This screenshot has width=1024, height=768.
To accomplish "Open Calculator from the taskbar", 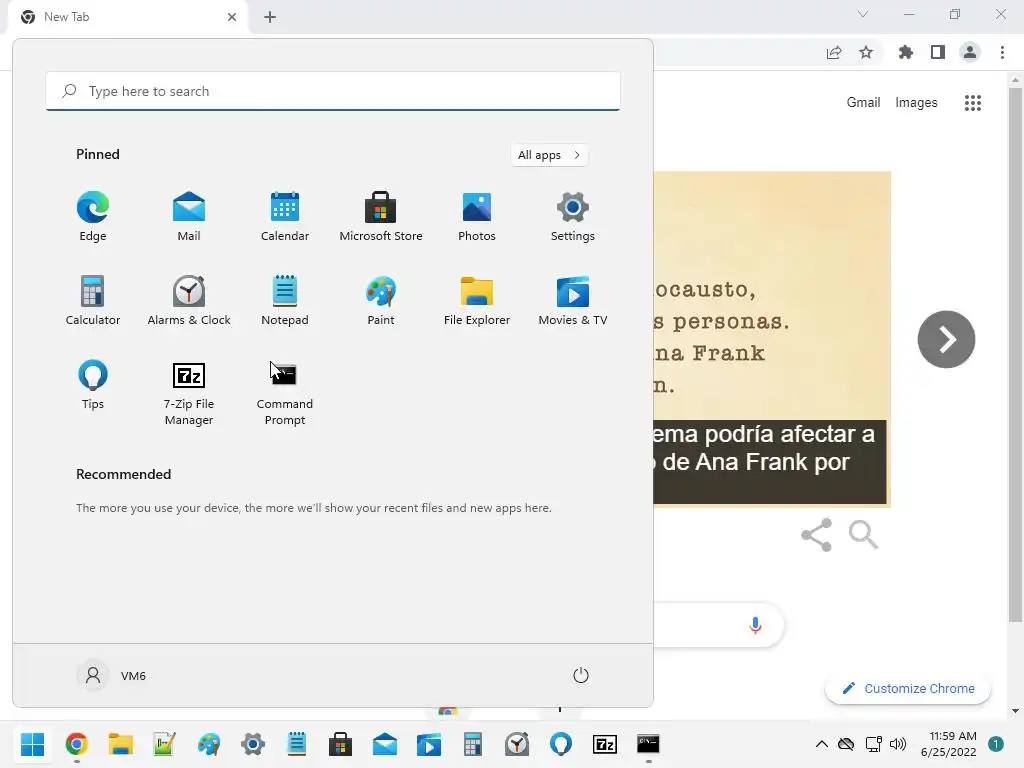I will [x=473, y=744].
